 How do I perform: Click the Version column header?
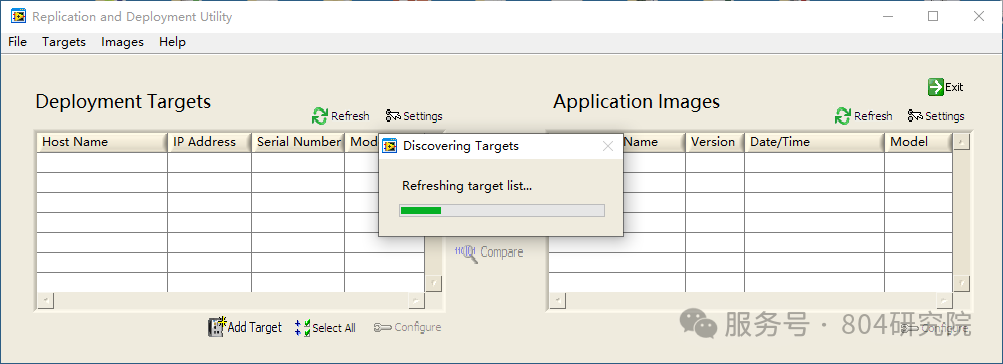pyautogui.click(x=715, y=142)
